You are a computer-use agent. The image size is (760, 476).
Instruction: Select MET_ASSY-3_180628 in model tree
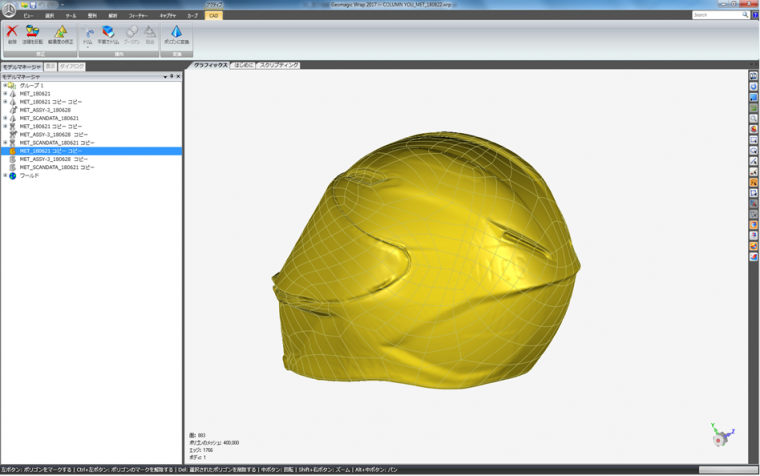click(45, 110)
